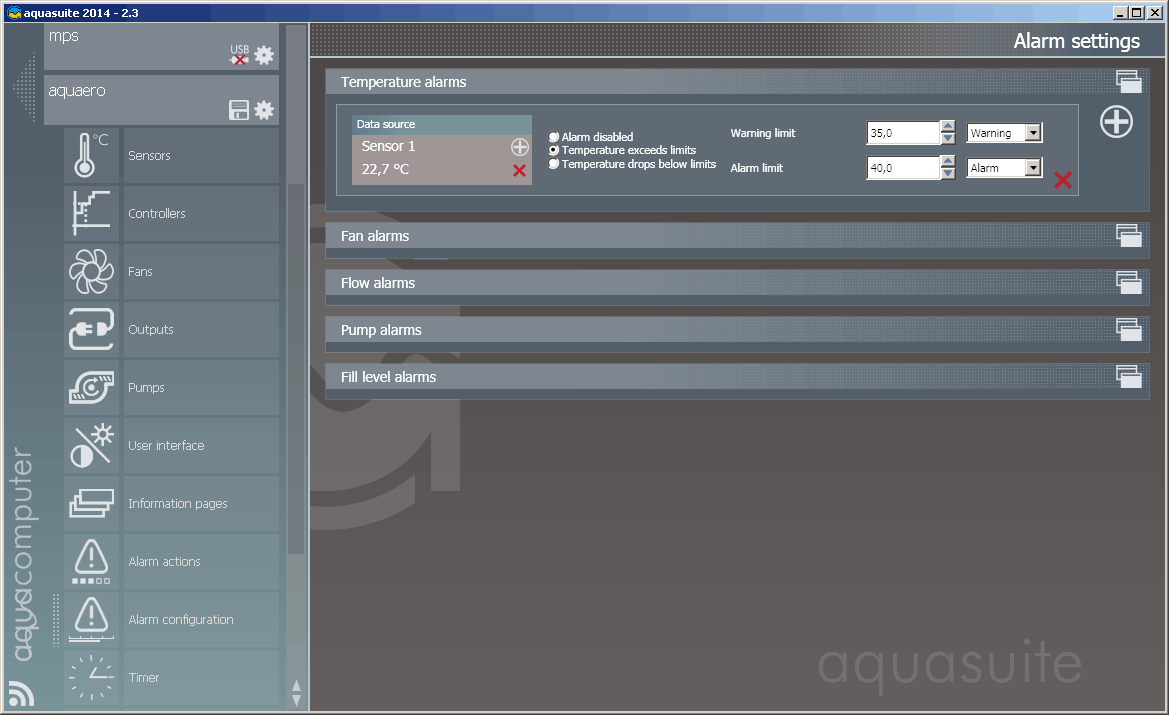Remove Sensor 1 data source red X

pos(520,171)
